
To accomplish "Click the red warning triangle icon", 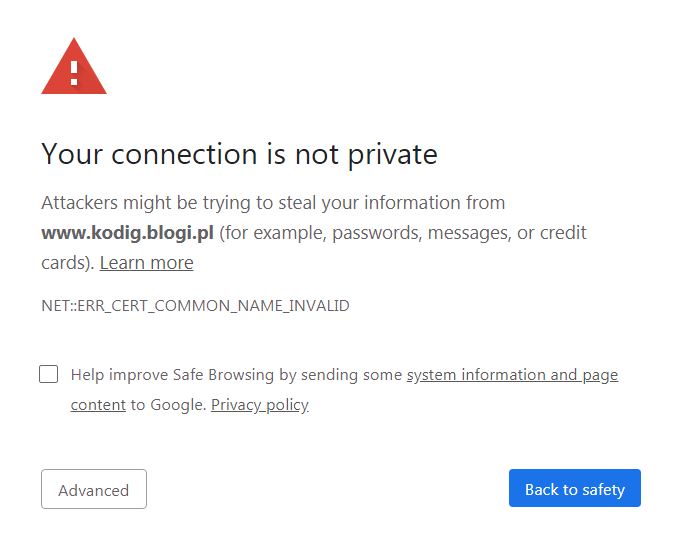I will [74, 66].
